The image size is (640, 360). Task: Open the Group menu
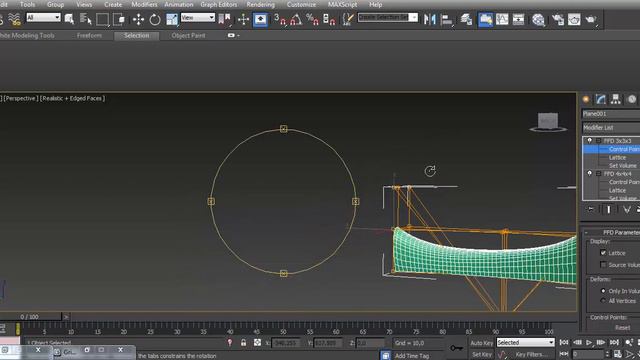56,4
